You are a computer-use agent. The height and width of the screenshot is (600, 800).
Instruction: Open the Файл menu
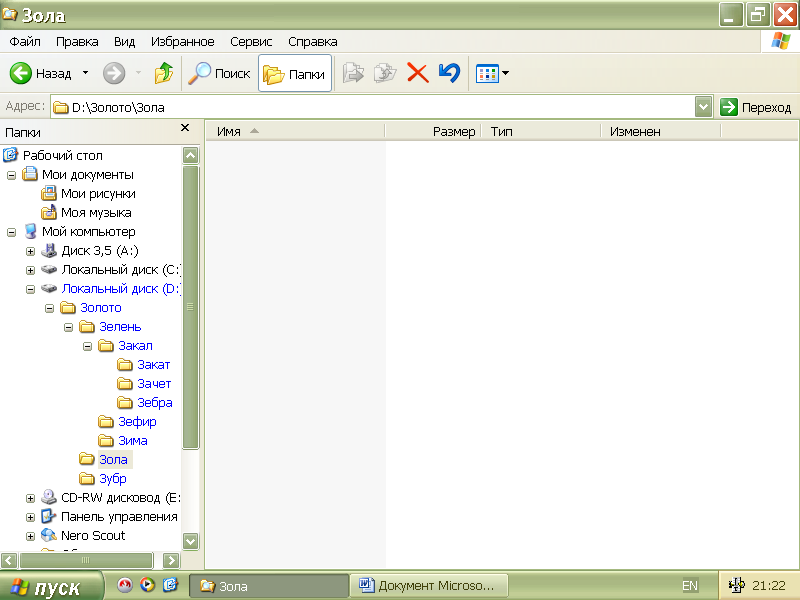click(x=25, y=42)
